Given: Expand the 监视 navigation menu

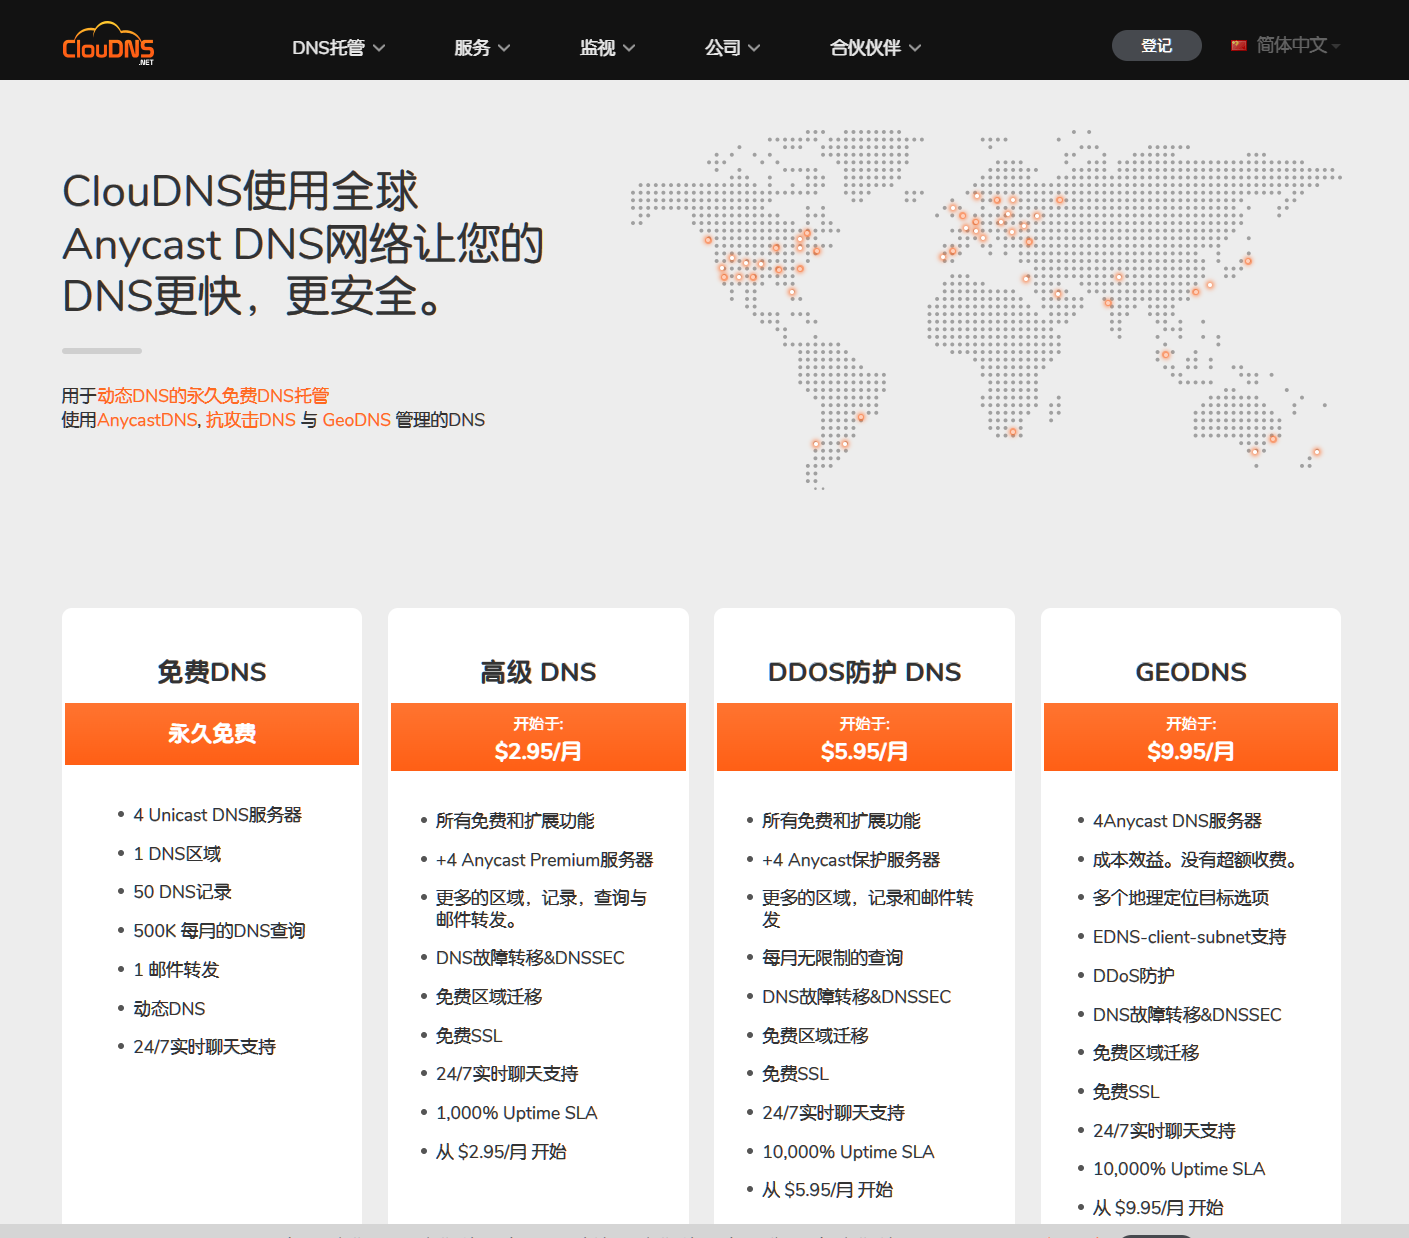Looking at the screenshot, I should (607, 48).
